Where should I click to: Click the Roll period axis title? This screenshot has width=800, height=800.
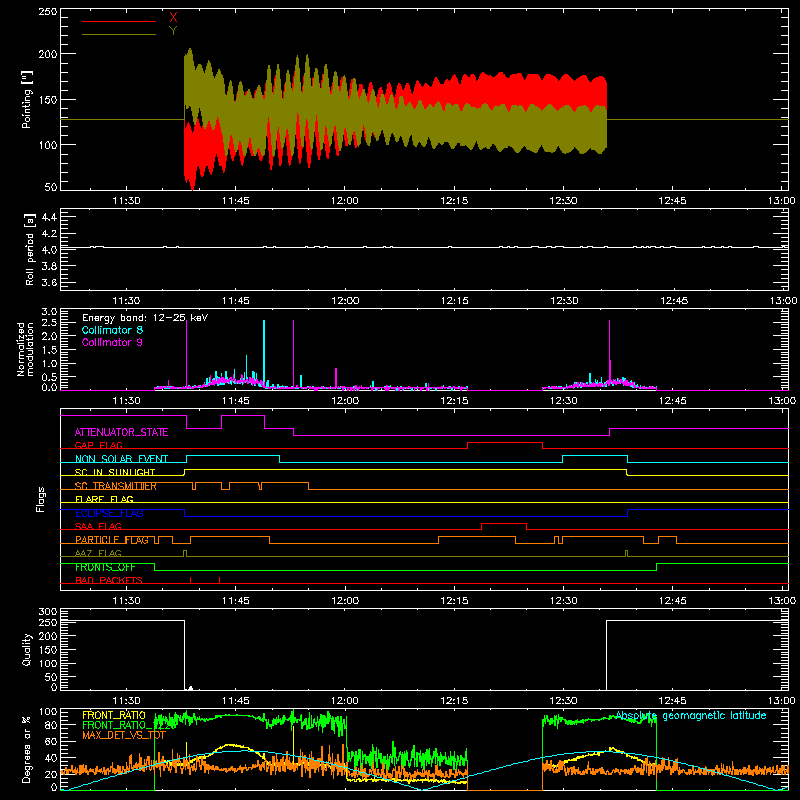point(29,249)
